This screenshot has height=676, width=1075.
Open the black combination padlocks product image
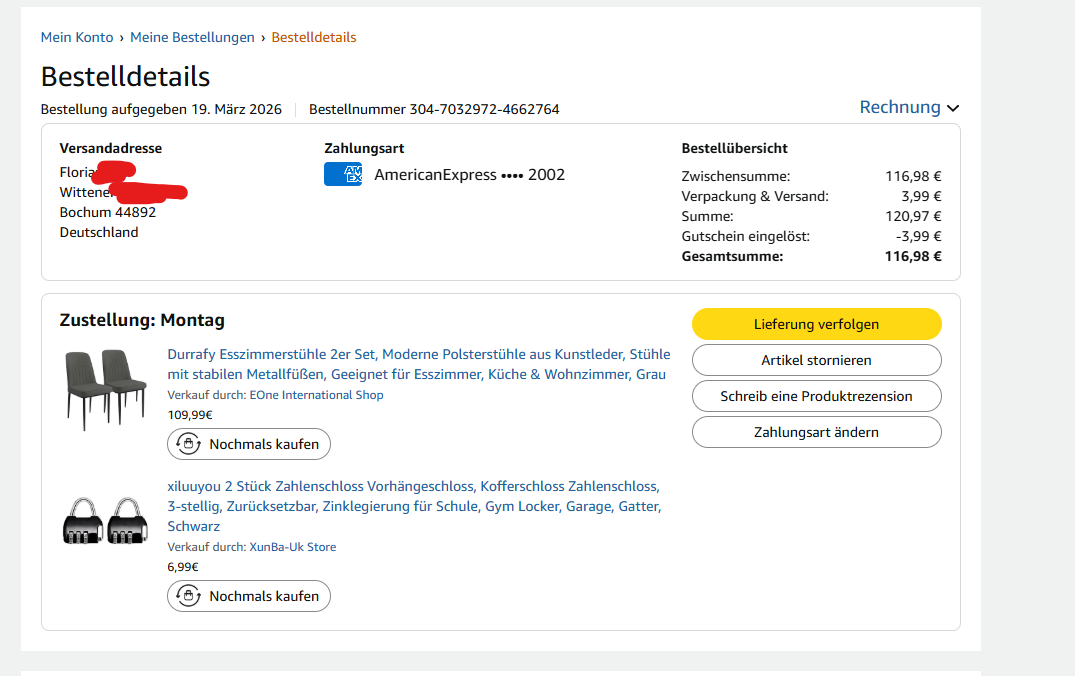[x=104, y=520]
